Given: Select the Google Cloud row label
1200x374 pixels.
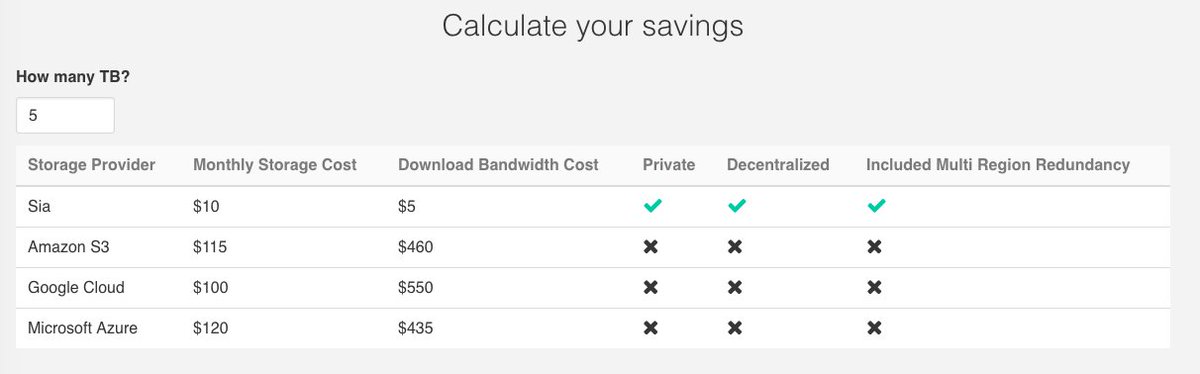Looking at the screenshot, I should pos(76,287).
